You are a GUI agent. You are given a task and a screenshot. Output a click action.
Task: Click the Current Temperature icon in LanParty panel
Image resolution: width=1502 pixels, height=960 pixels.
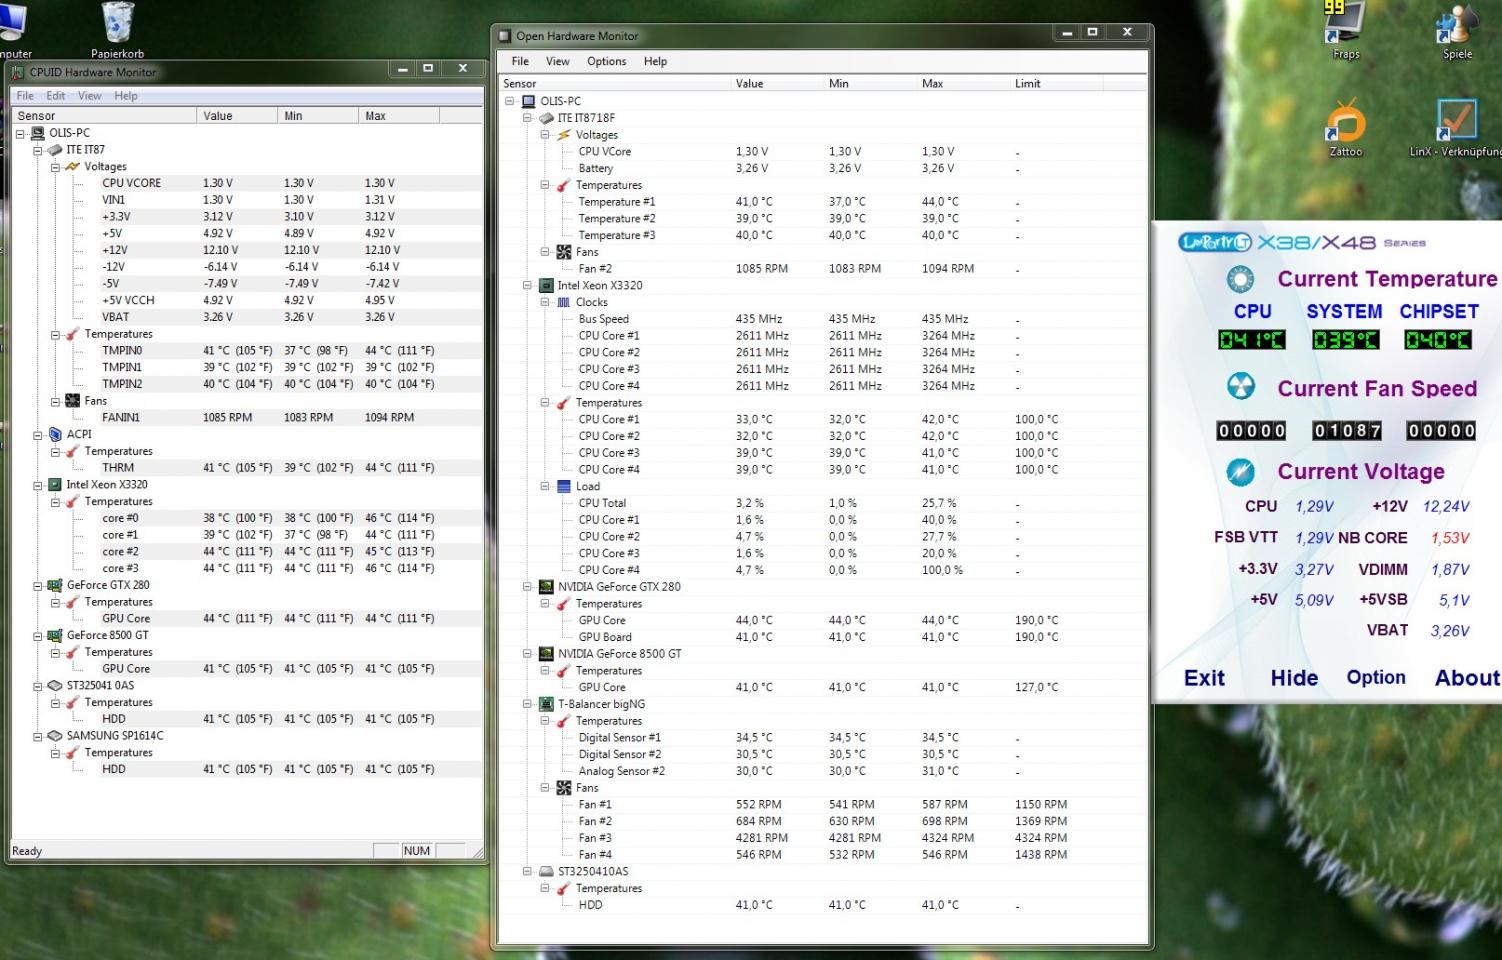coord(1240,279)
